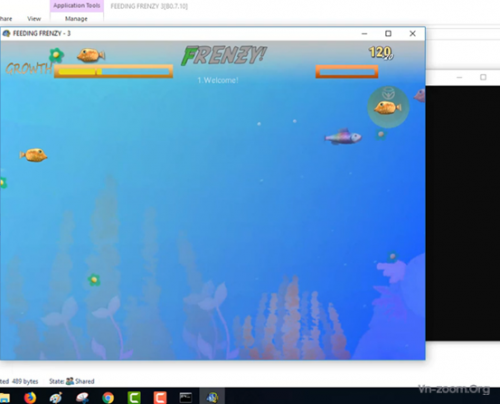This screenshot has height=404, width=500.
Task: Open the orange Camtasia recorder taskbar icon
Action: tap(160, 398)
